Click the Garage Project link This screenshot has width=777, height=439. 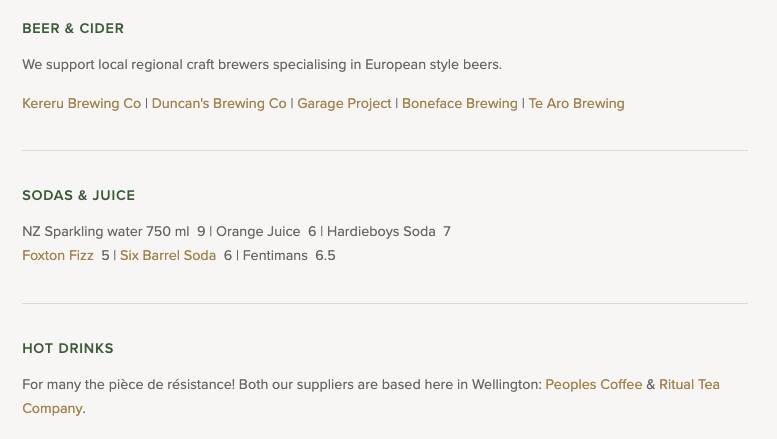[344, 103]
